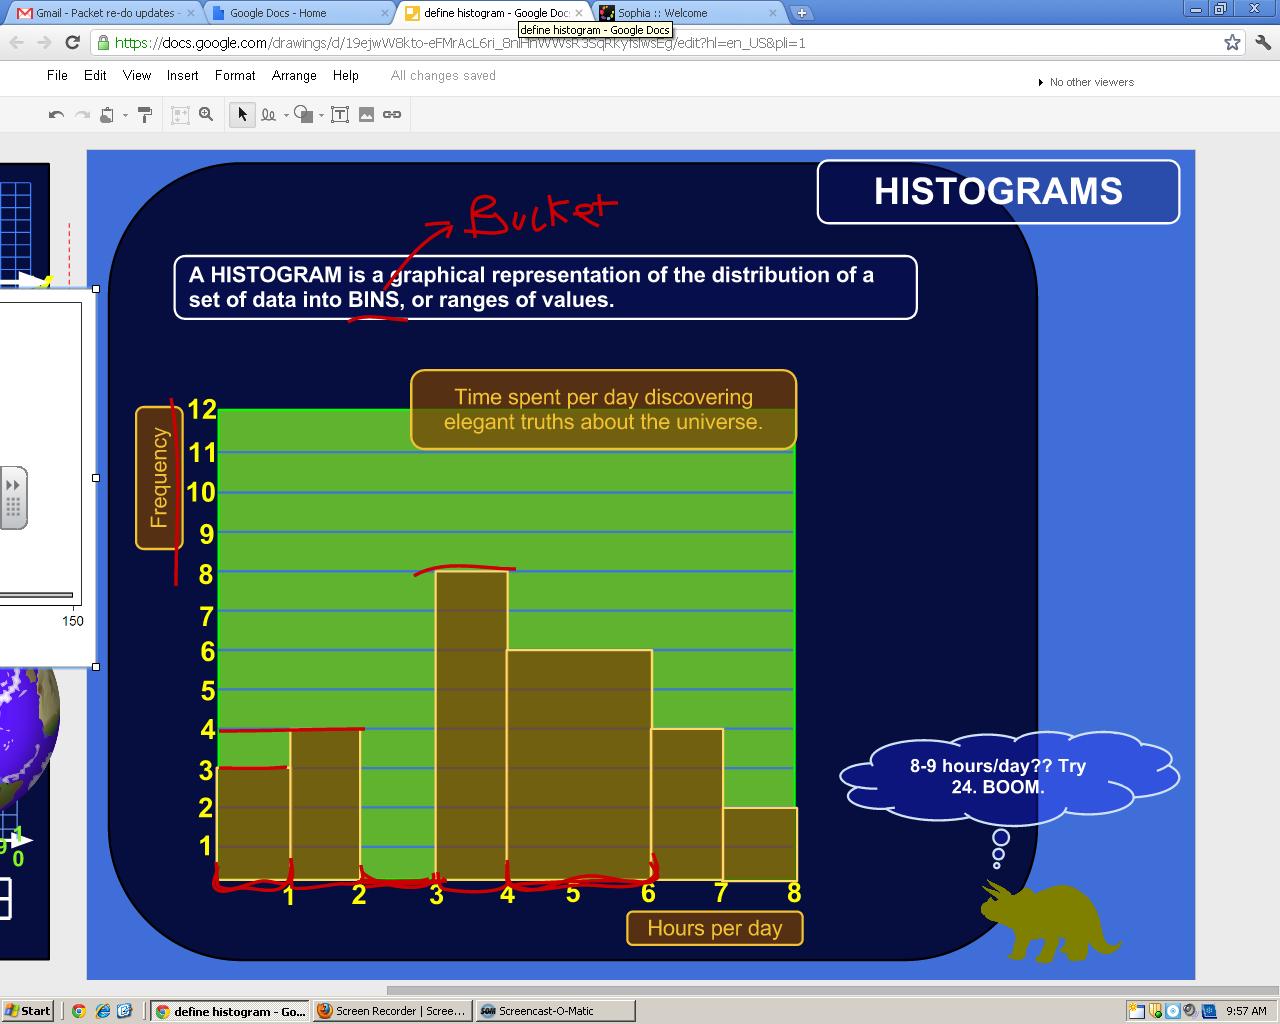The height and width of the screenshot is (1024, 1280).
Task: Choose the Scribble line tool
Action: (268, 115)
